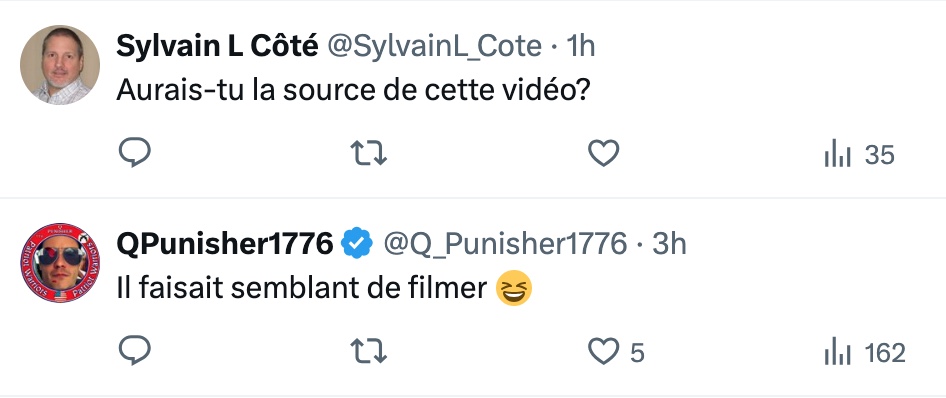This screenshot has height=398, width=946.
Task: View analytics showing 35 views
Action: (x=859, y=155)
